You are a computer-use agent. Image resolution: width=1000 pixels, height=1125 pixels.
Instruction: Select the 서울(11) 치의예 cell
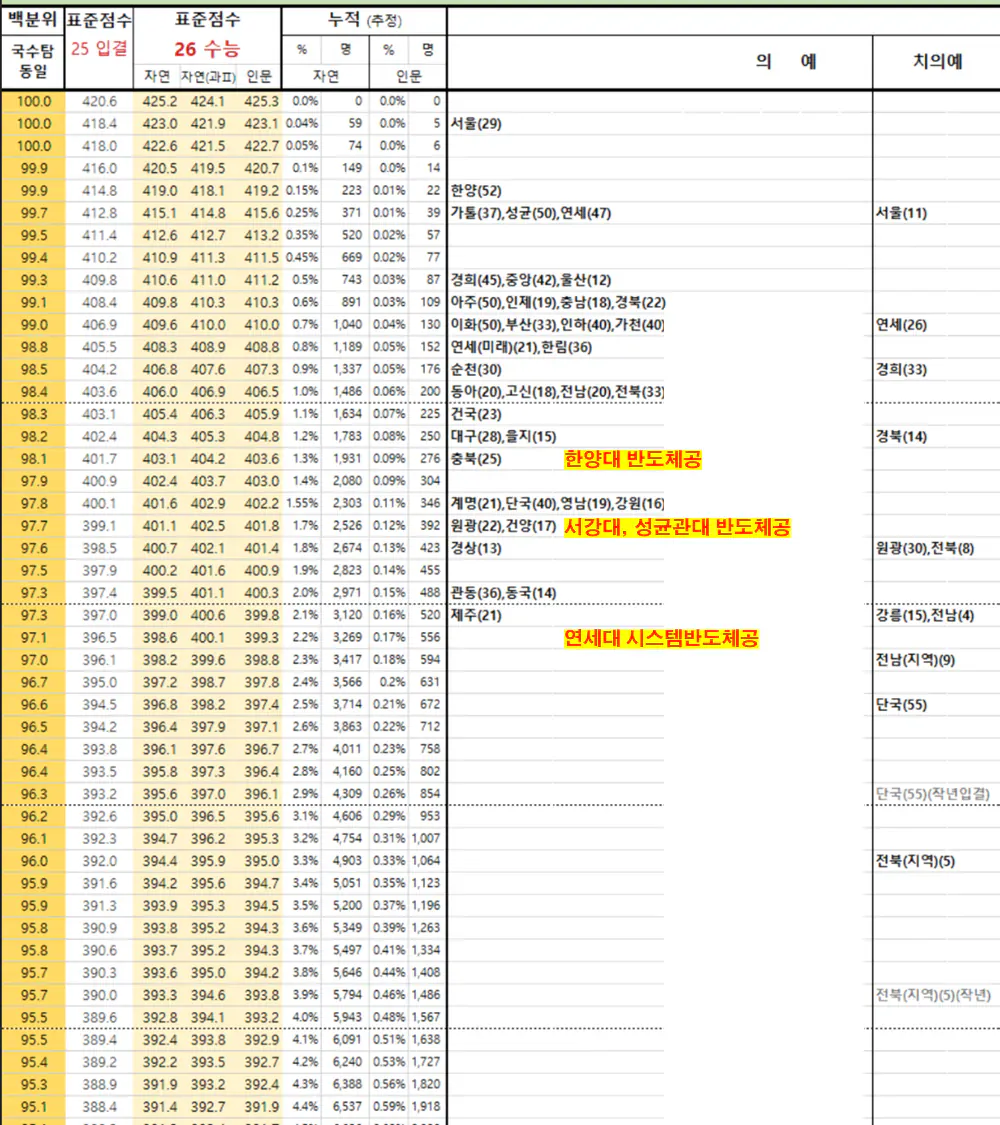901,213
